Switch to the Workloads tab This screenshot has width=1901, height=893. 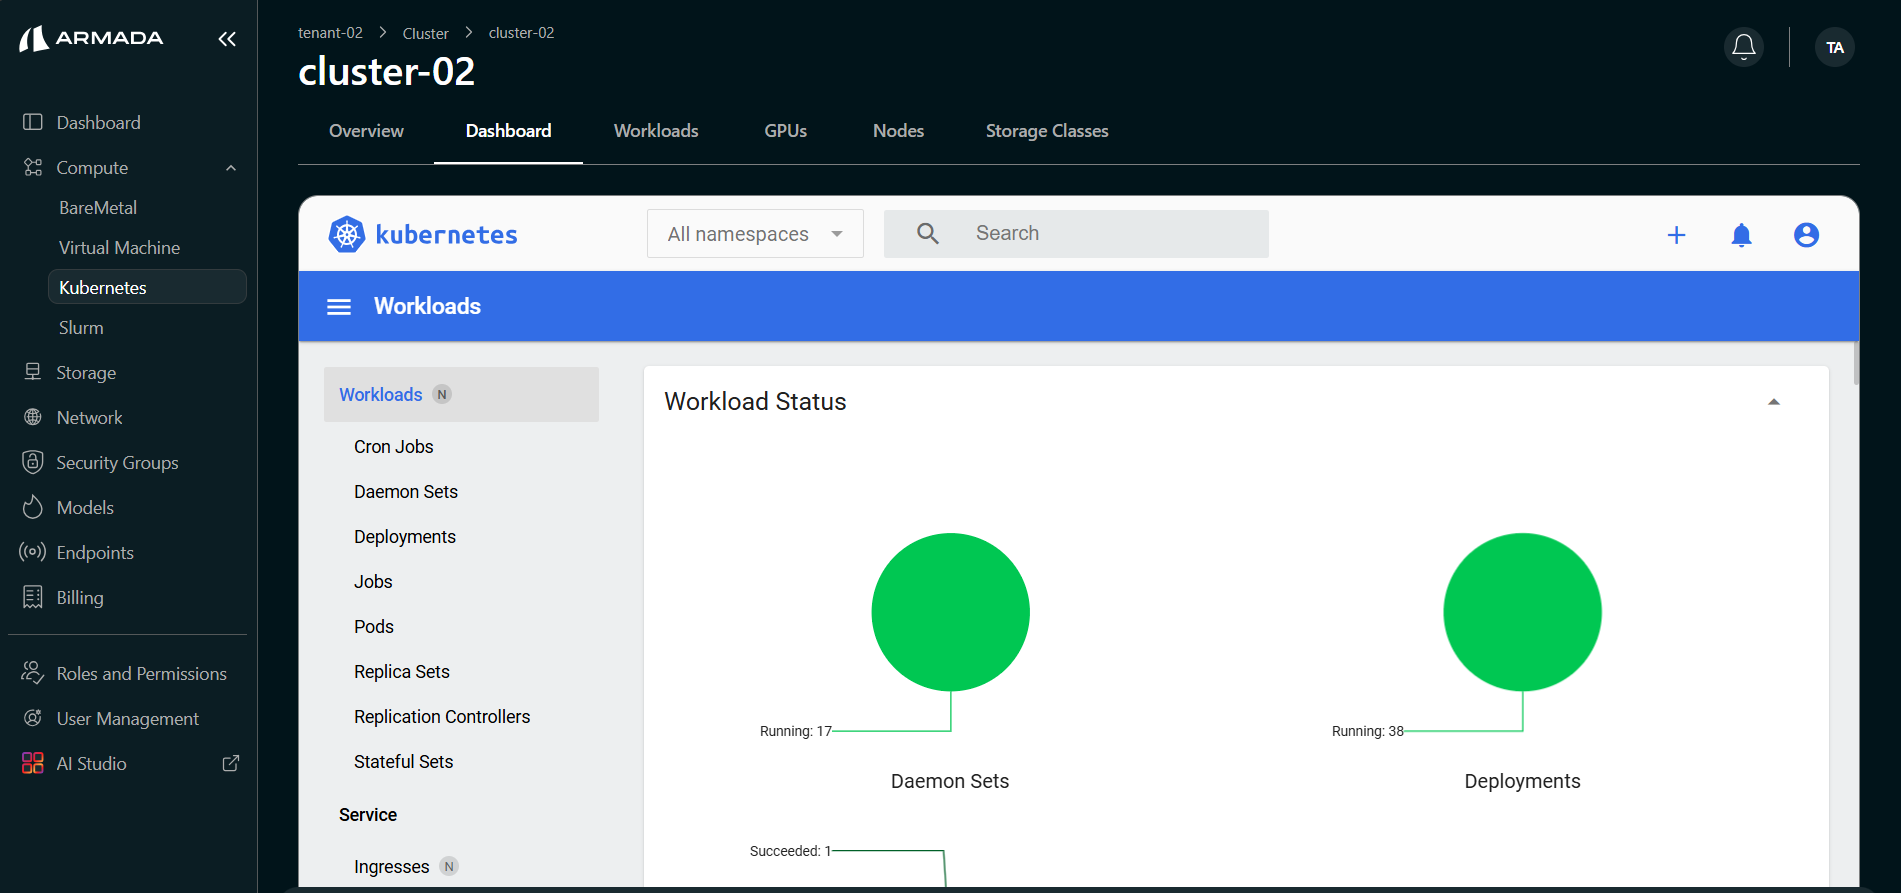point(656,131)
